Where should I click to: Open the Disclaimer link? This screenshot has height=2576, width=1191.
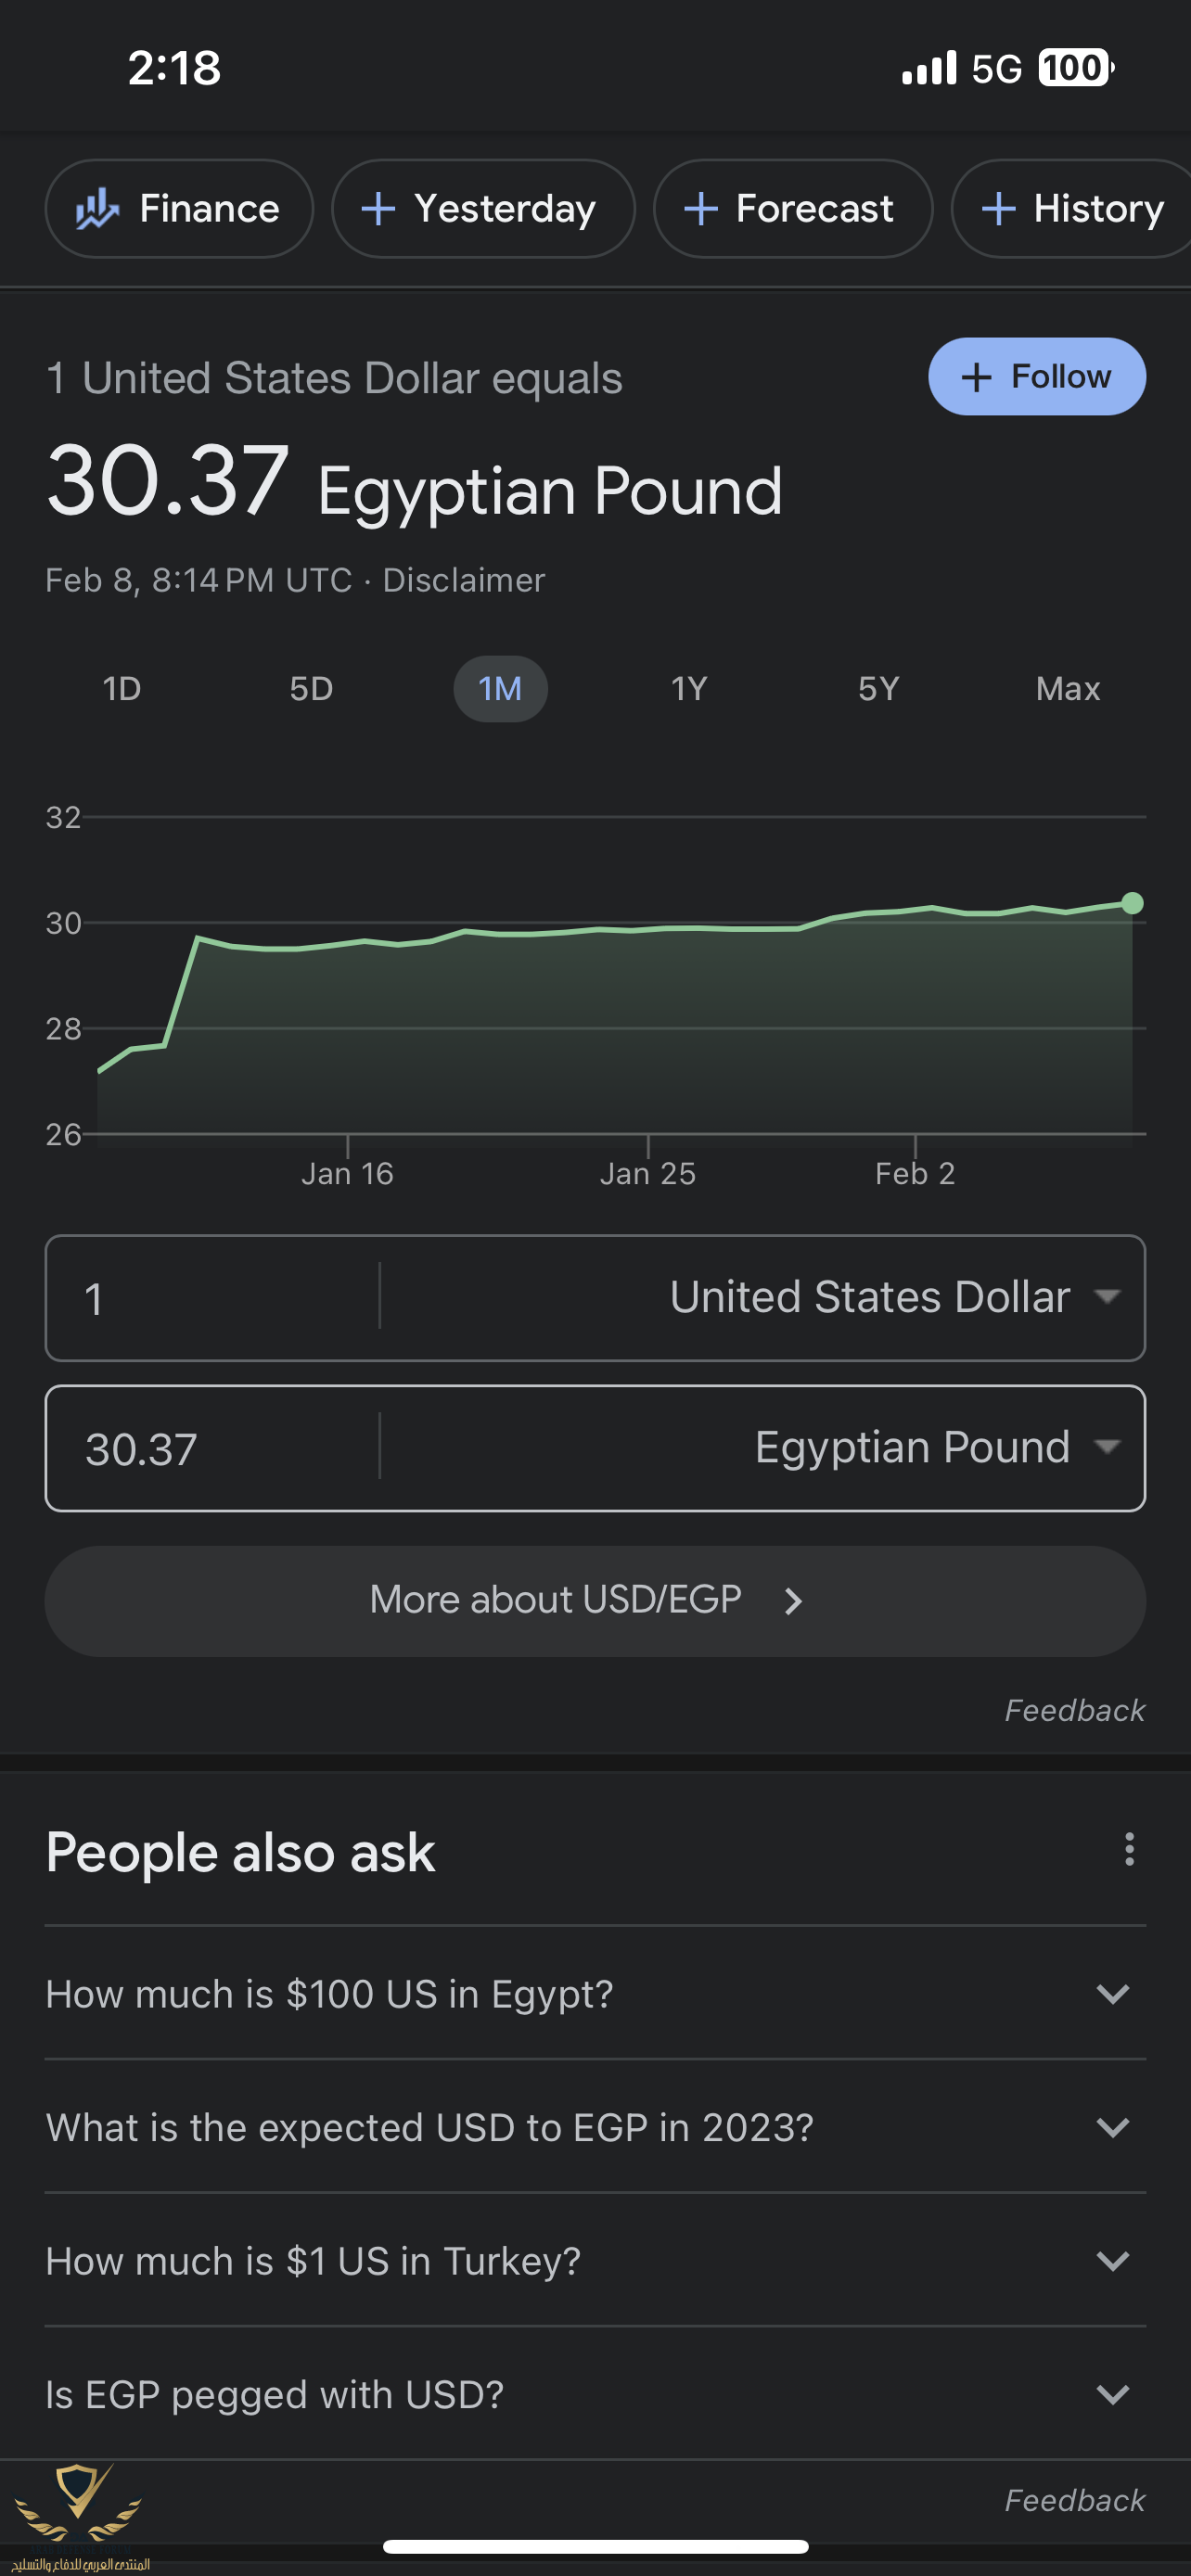point(464,580)
